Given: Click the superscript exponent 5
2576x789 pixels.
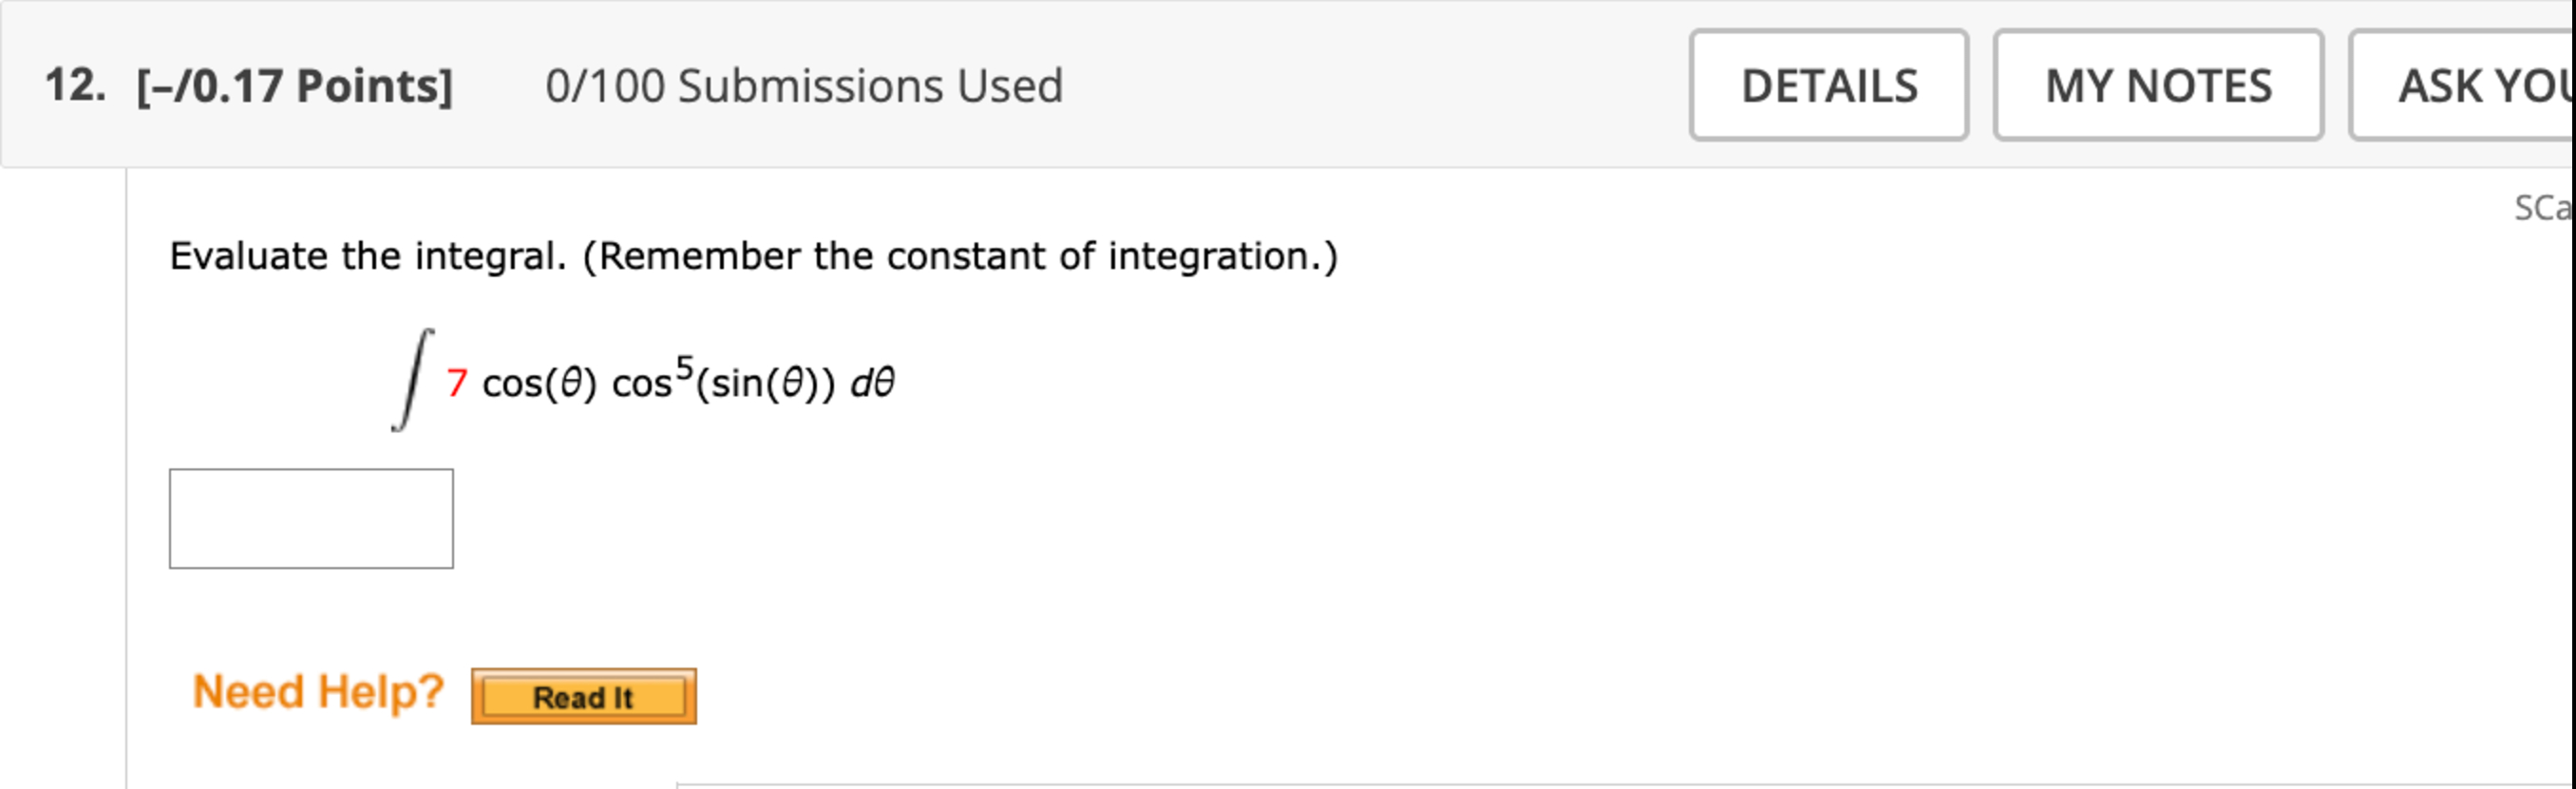Looking at the screenshot, I should pyautogui.click(x=684, y=368).
